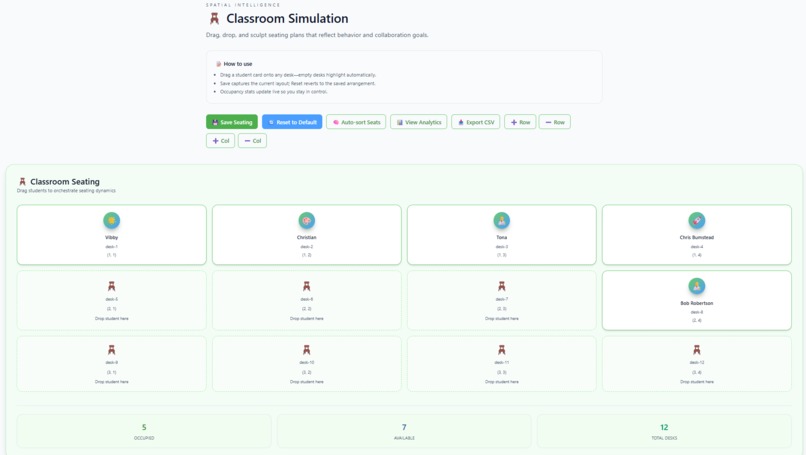This screenshot has height=455, width=806.
Task: Save the current seating arrangement
Action: coord(232,122)
